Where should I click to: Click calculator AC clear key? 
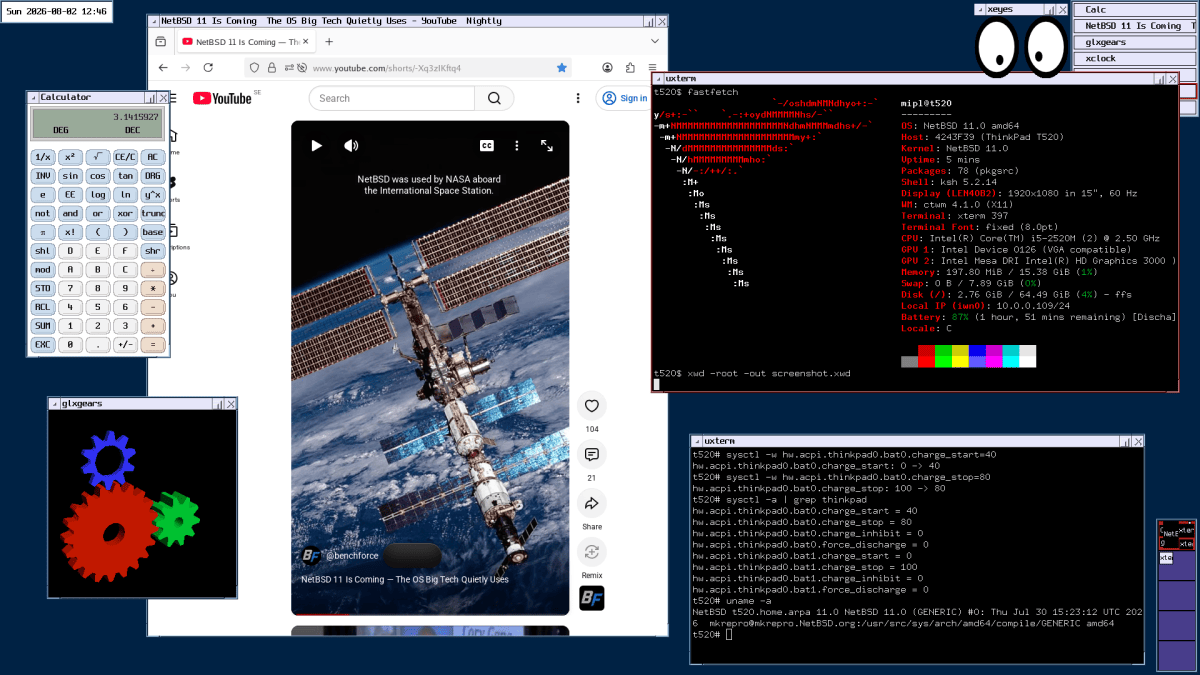[x=152, y=157]
